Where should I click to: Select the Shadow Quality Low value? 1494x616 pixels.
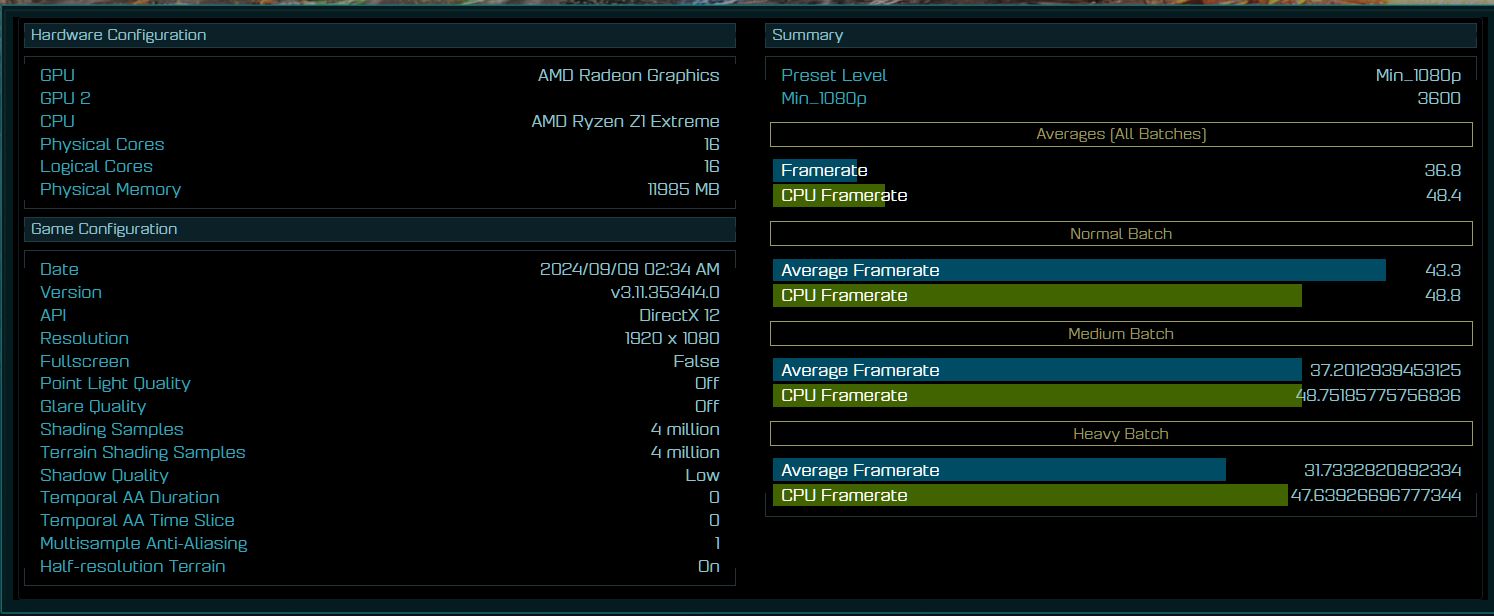[x=702, y=475]
